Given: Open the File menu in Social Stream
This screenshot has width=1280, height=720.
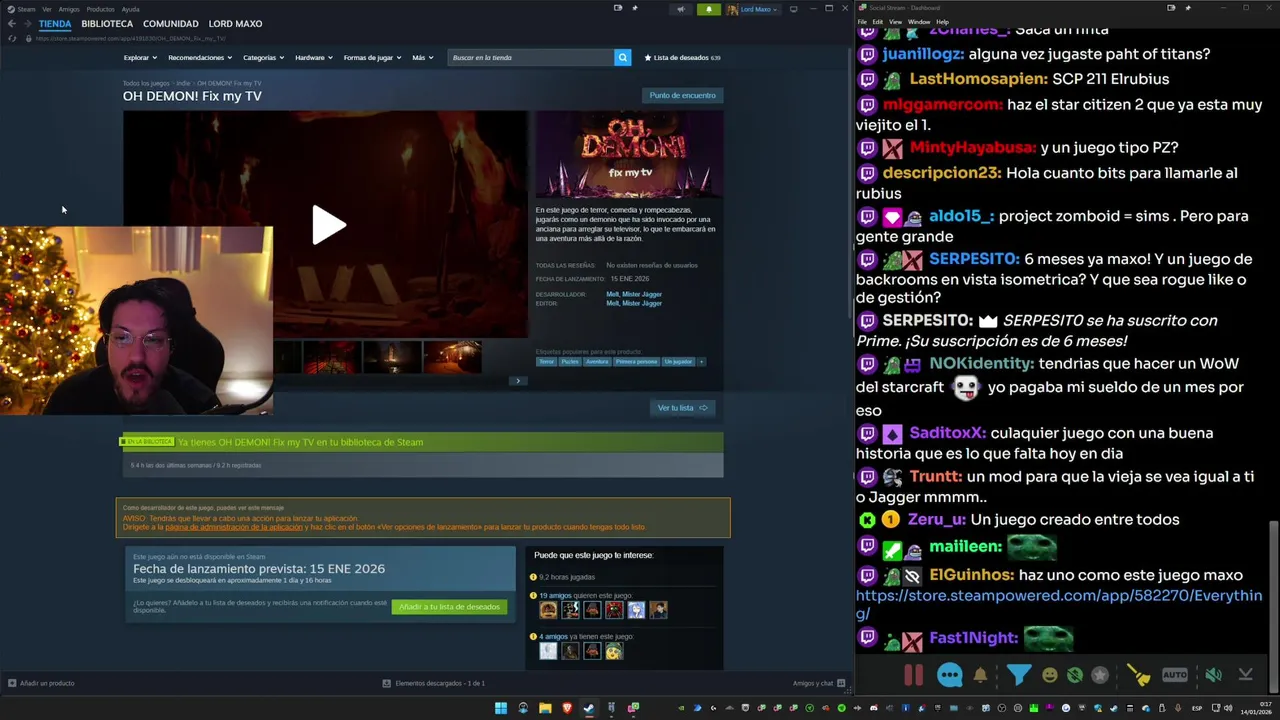Looking at the screenshot, I should pyautogui.click(x=862, y=21).
